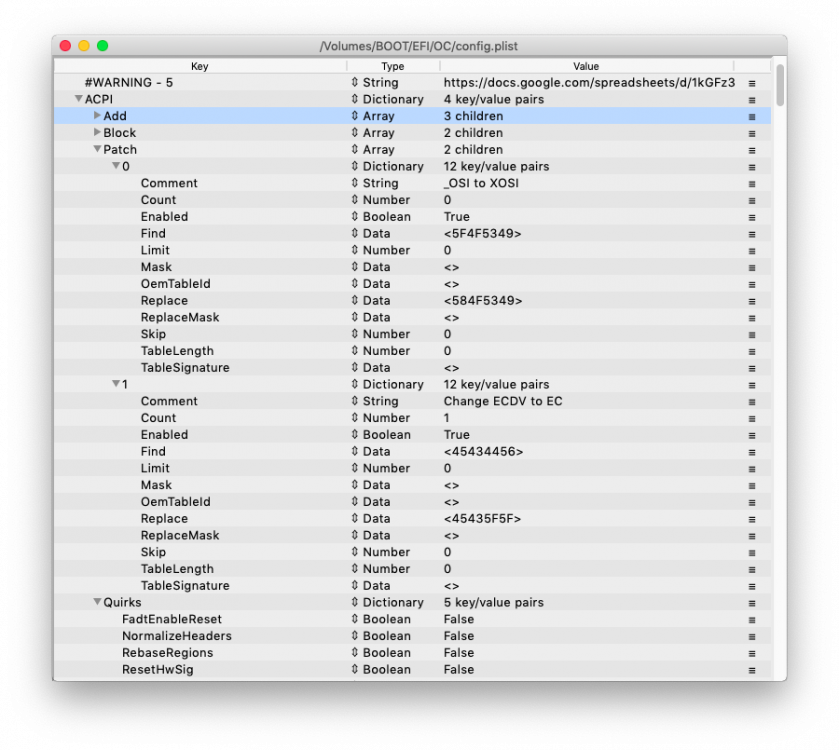The image size is (839, 750).
Task: Open type selector for Add row
Action: point(354,116)
